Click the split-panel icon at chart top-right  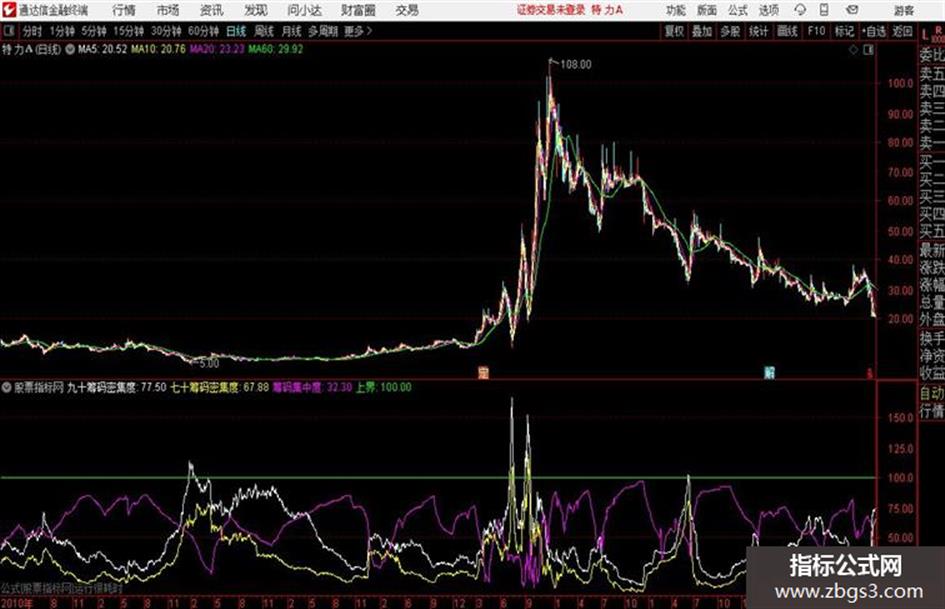tap(868, 50)
